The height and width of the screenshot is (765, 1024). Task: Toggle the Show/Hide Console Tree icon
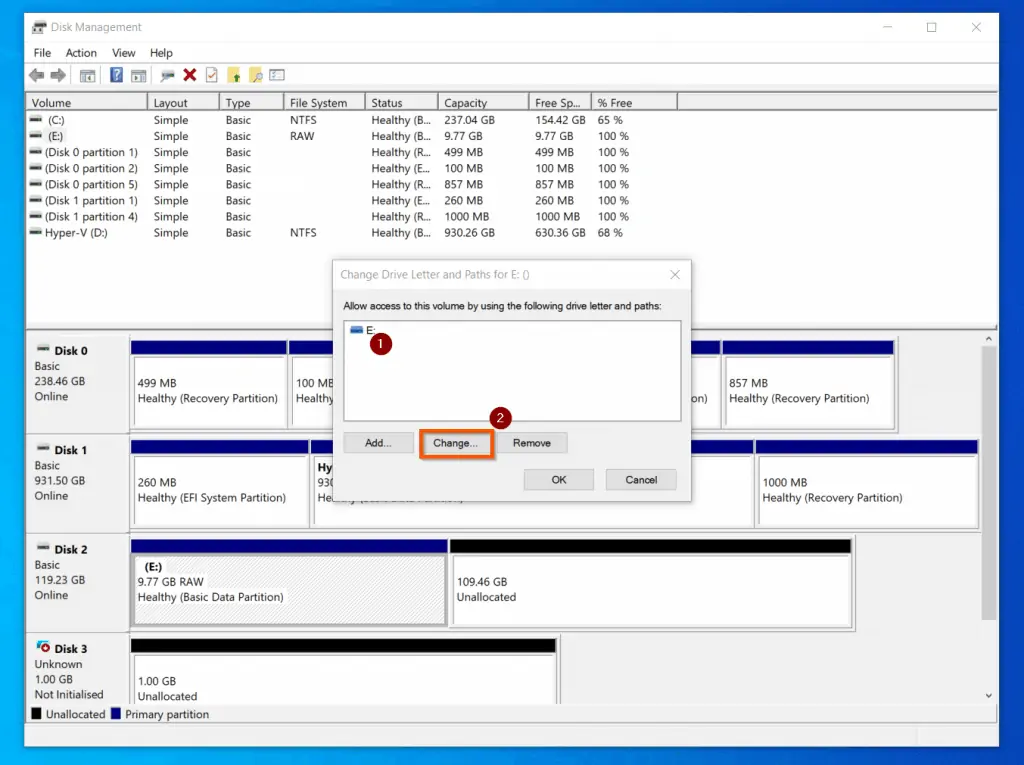pyautogui.click(x=88, y=76)
